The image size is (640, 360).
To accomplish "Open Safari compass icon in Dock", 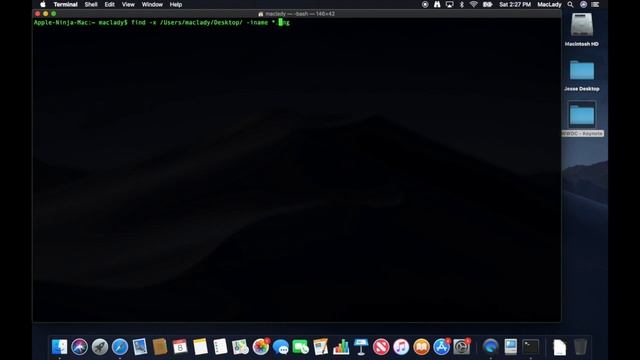I will tap(120, 347).
